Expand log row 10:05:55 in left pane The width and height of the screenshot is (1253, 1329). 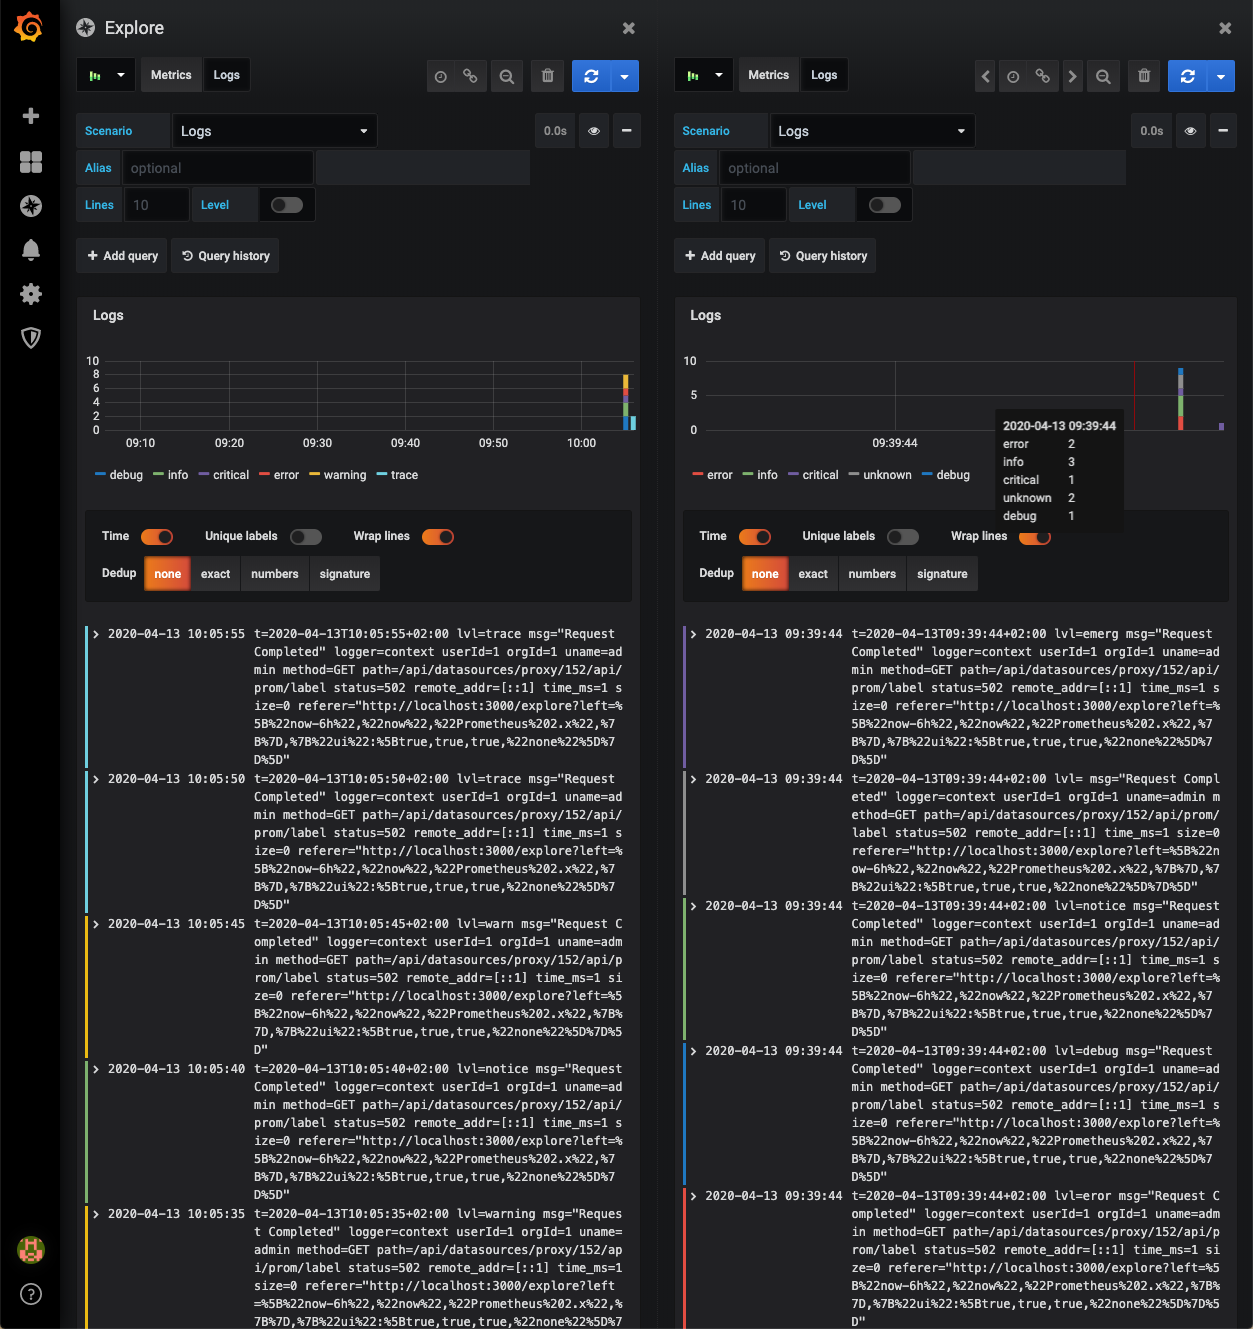click(x=96, y=634)
